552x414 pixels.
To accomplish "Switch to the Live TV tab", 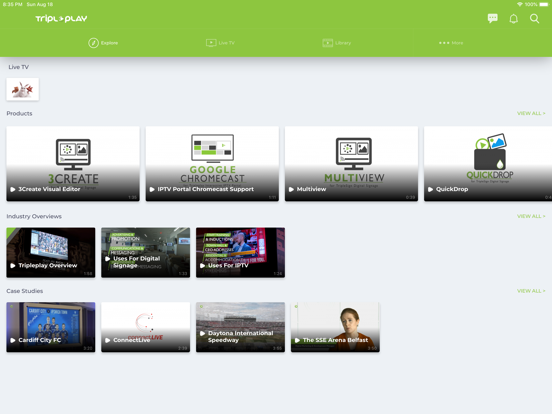I will point(220,43).
